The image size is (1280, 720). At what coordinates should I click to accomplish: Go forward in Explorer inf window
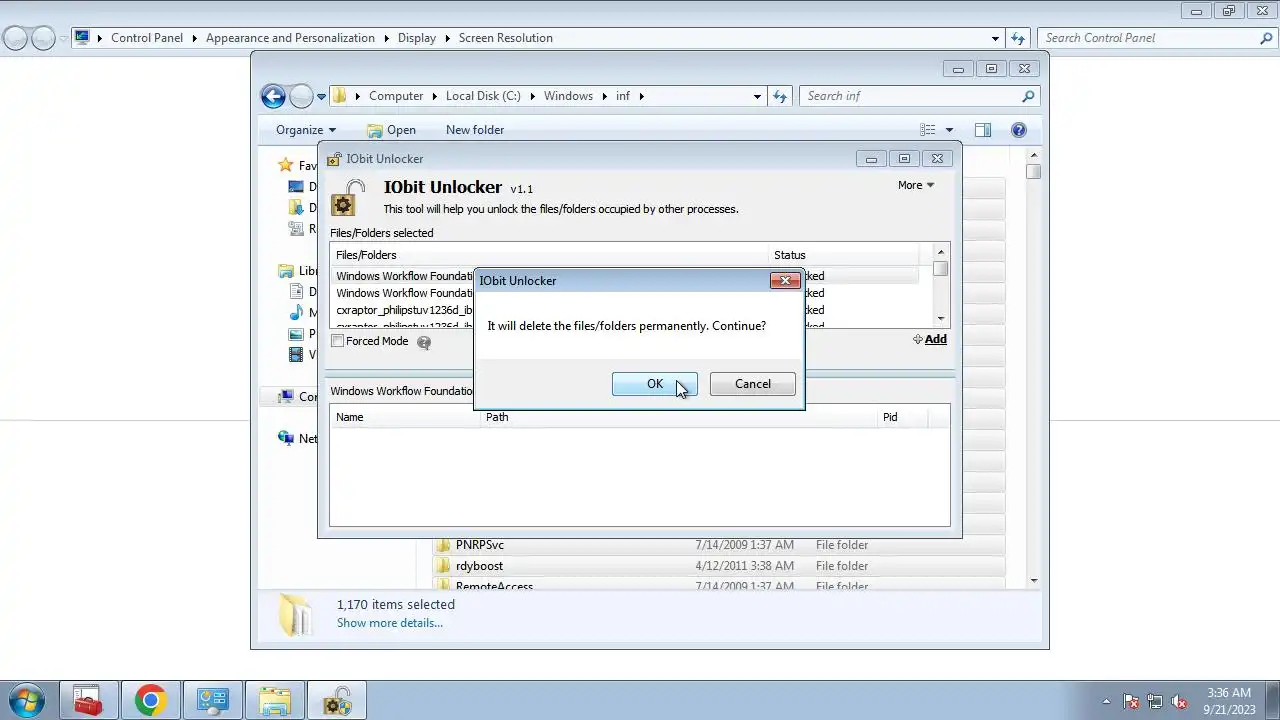(x=301, y=96)
